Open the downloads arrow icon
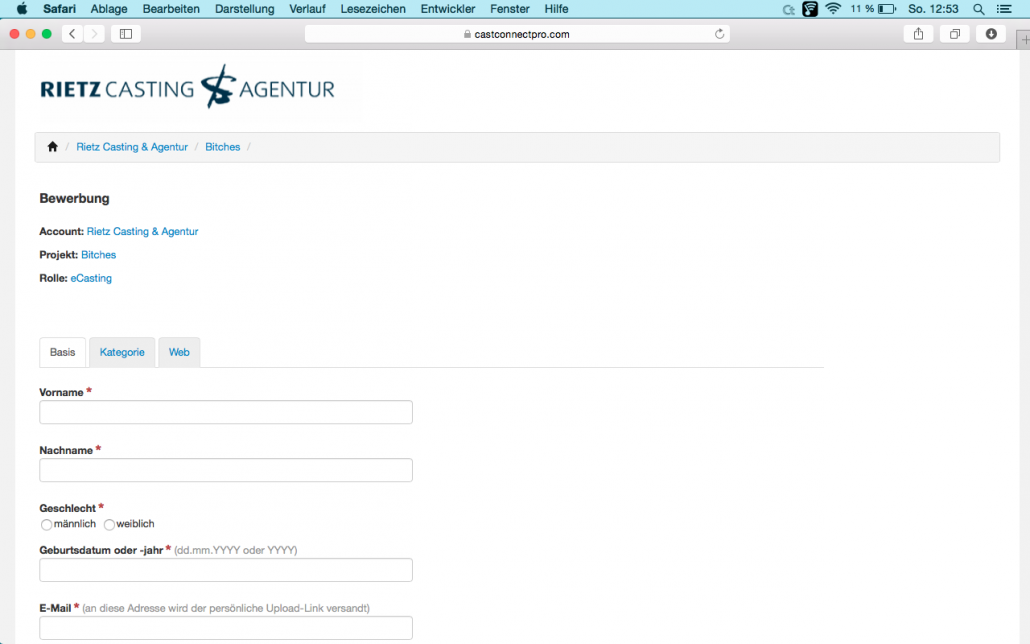This screenshot has width=1030, height=644. click(x=991, y=34)
